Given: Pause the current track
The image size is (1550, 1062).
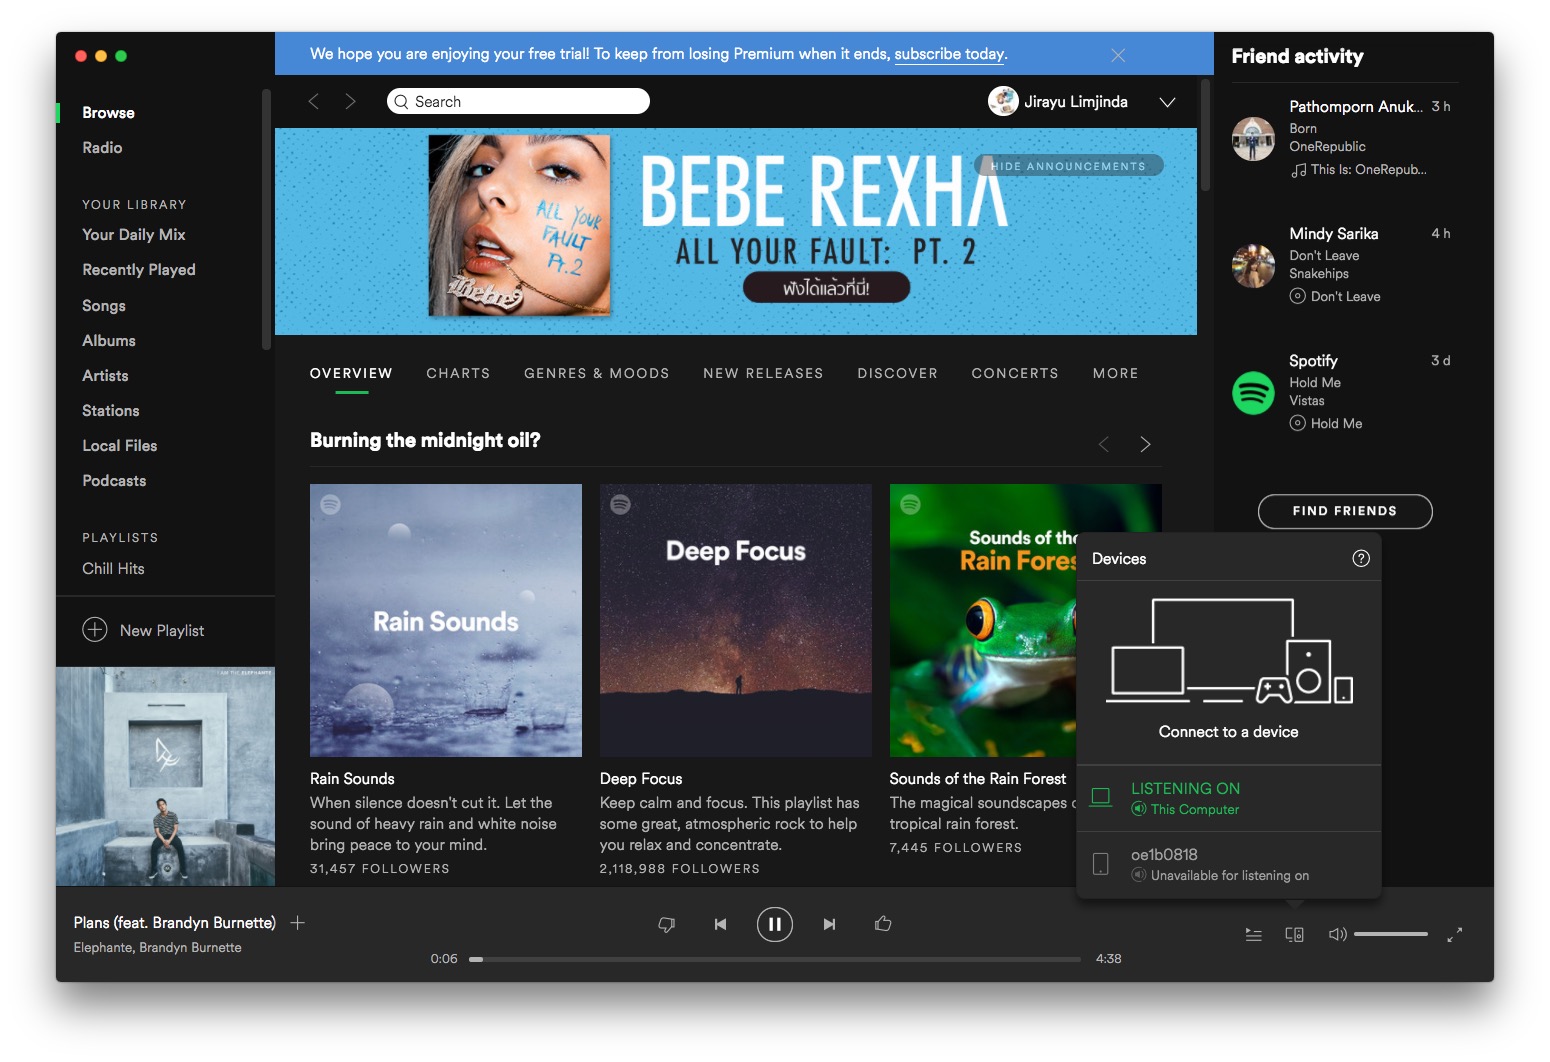Looking at the screenshot, I should [774, 924].
